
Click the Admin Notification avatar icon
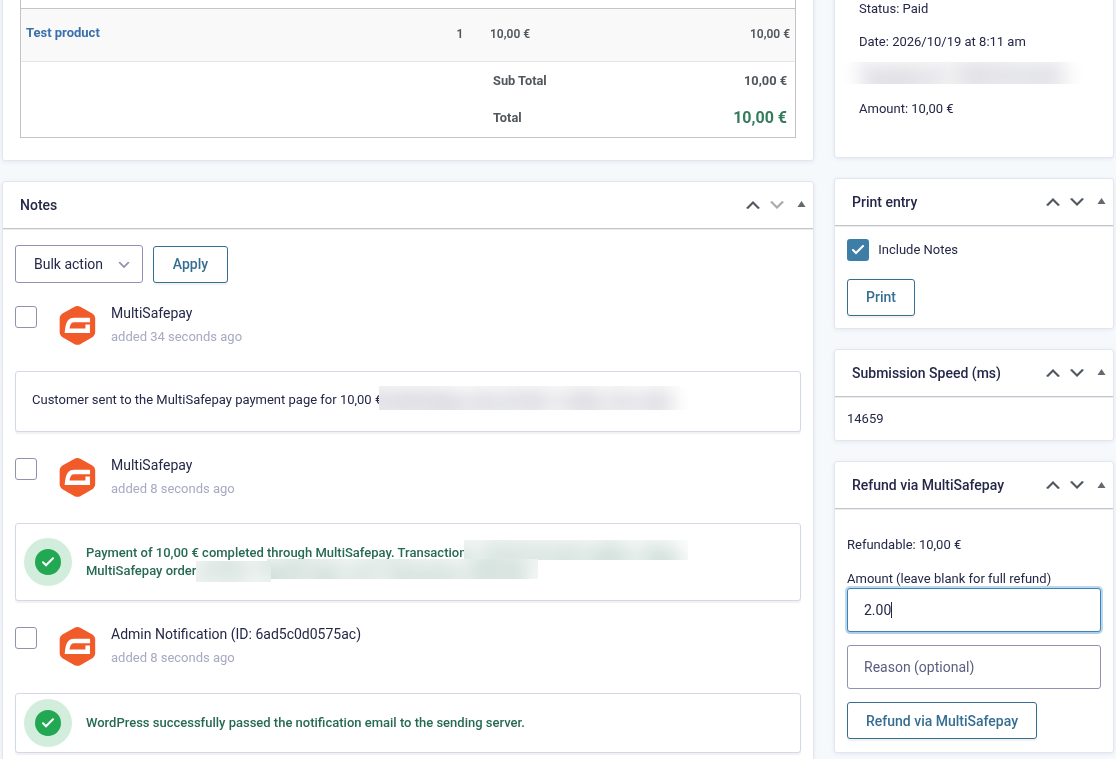[x=77, y=647]
